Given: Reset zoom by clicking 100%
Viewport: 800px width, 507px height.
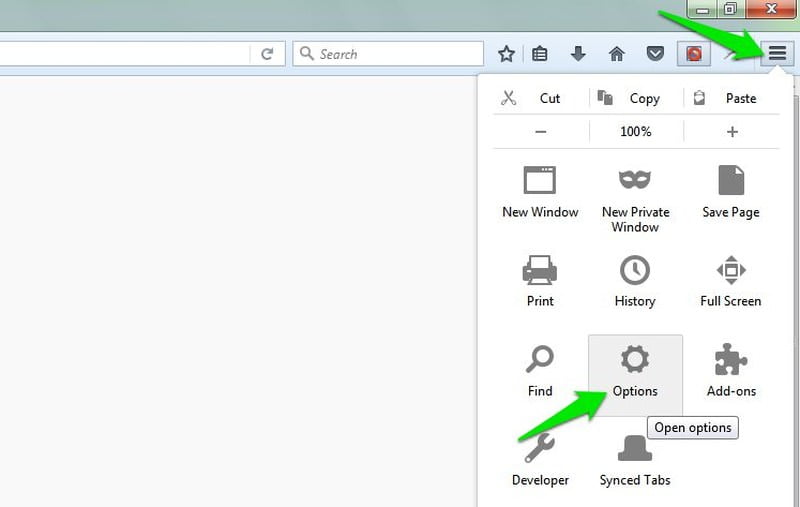Looking at the screenshot, I should pos(635,132).
